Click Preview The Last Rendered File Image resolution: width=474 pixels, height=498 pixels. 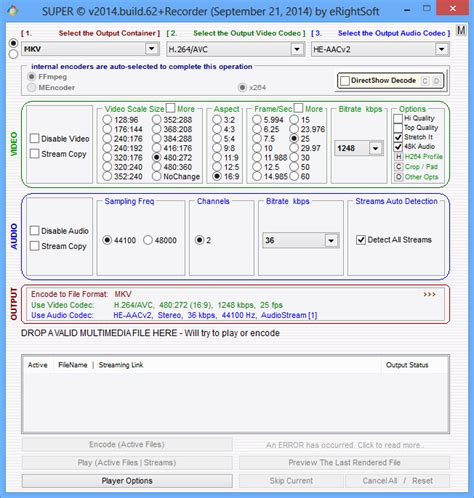click(344, 463)
